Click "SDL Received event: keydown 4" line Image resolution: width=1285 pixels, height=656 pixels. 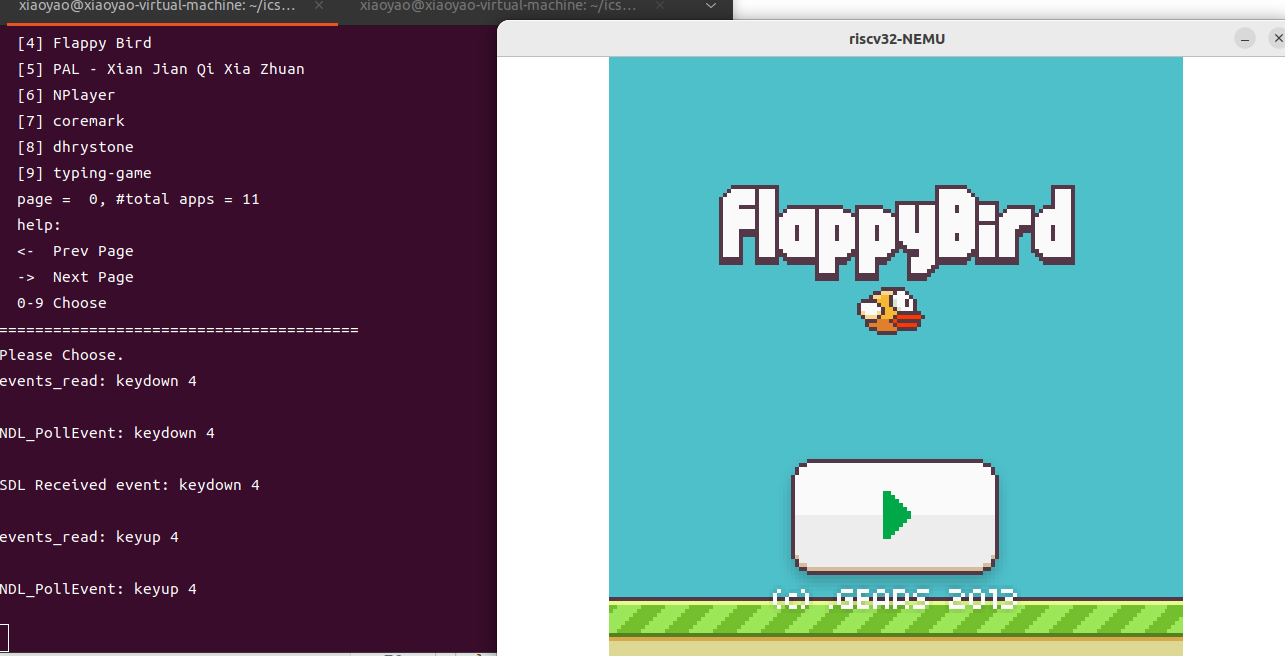click(x=130, y=485)
